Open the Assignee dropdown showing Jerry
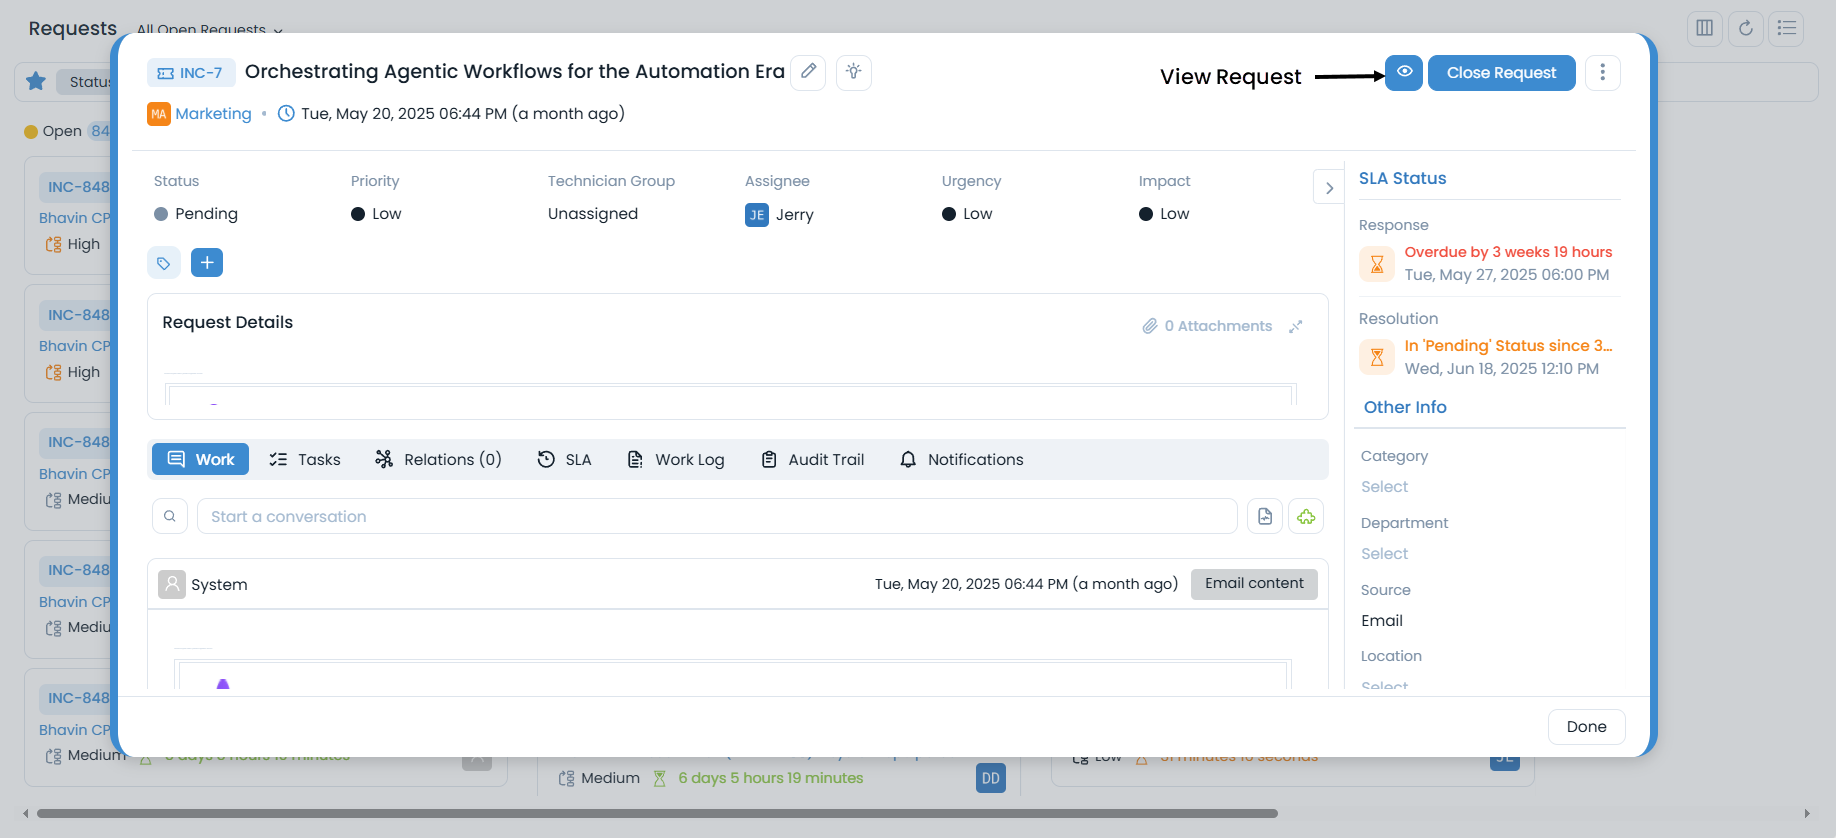 click(x=779, y=215)
